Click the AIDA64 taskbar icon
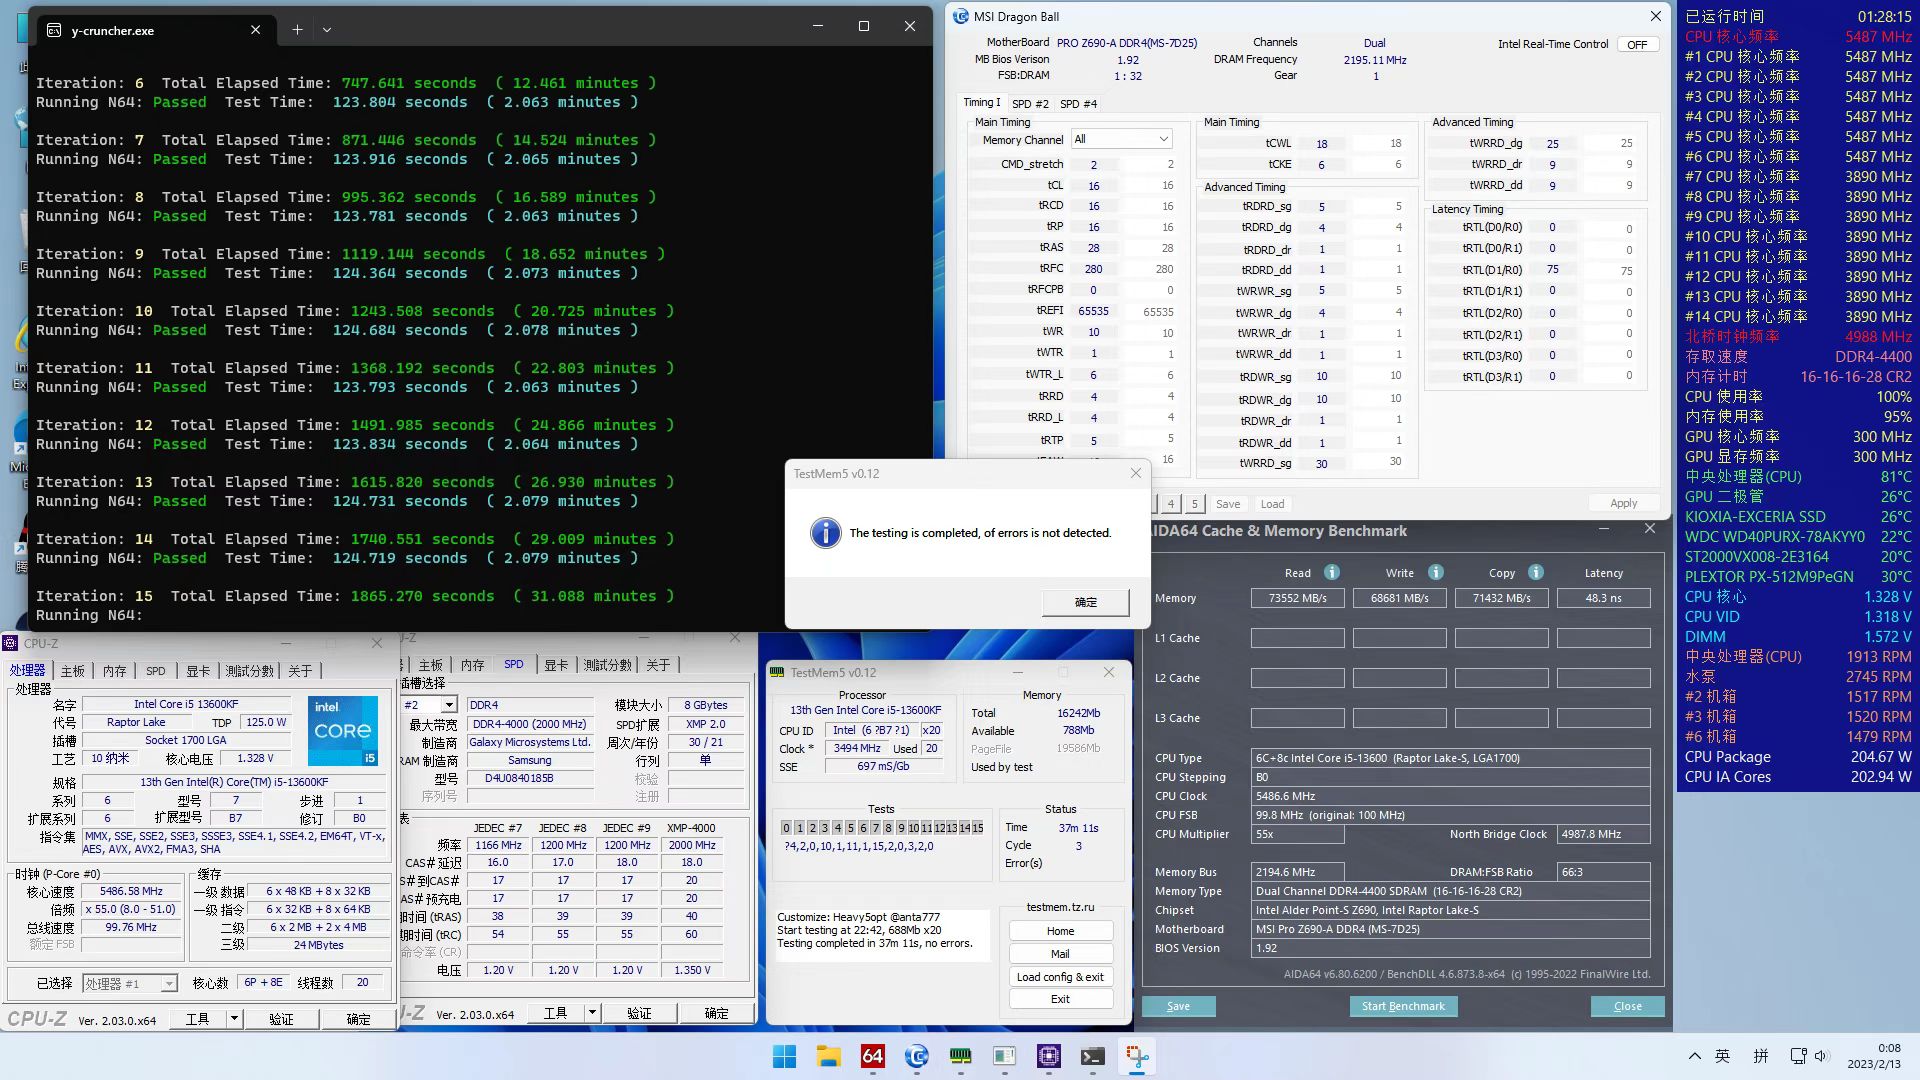1920x1080 pixels. pos(873,1056)
